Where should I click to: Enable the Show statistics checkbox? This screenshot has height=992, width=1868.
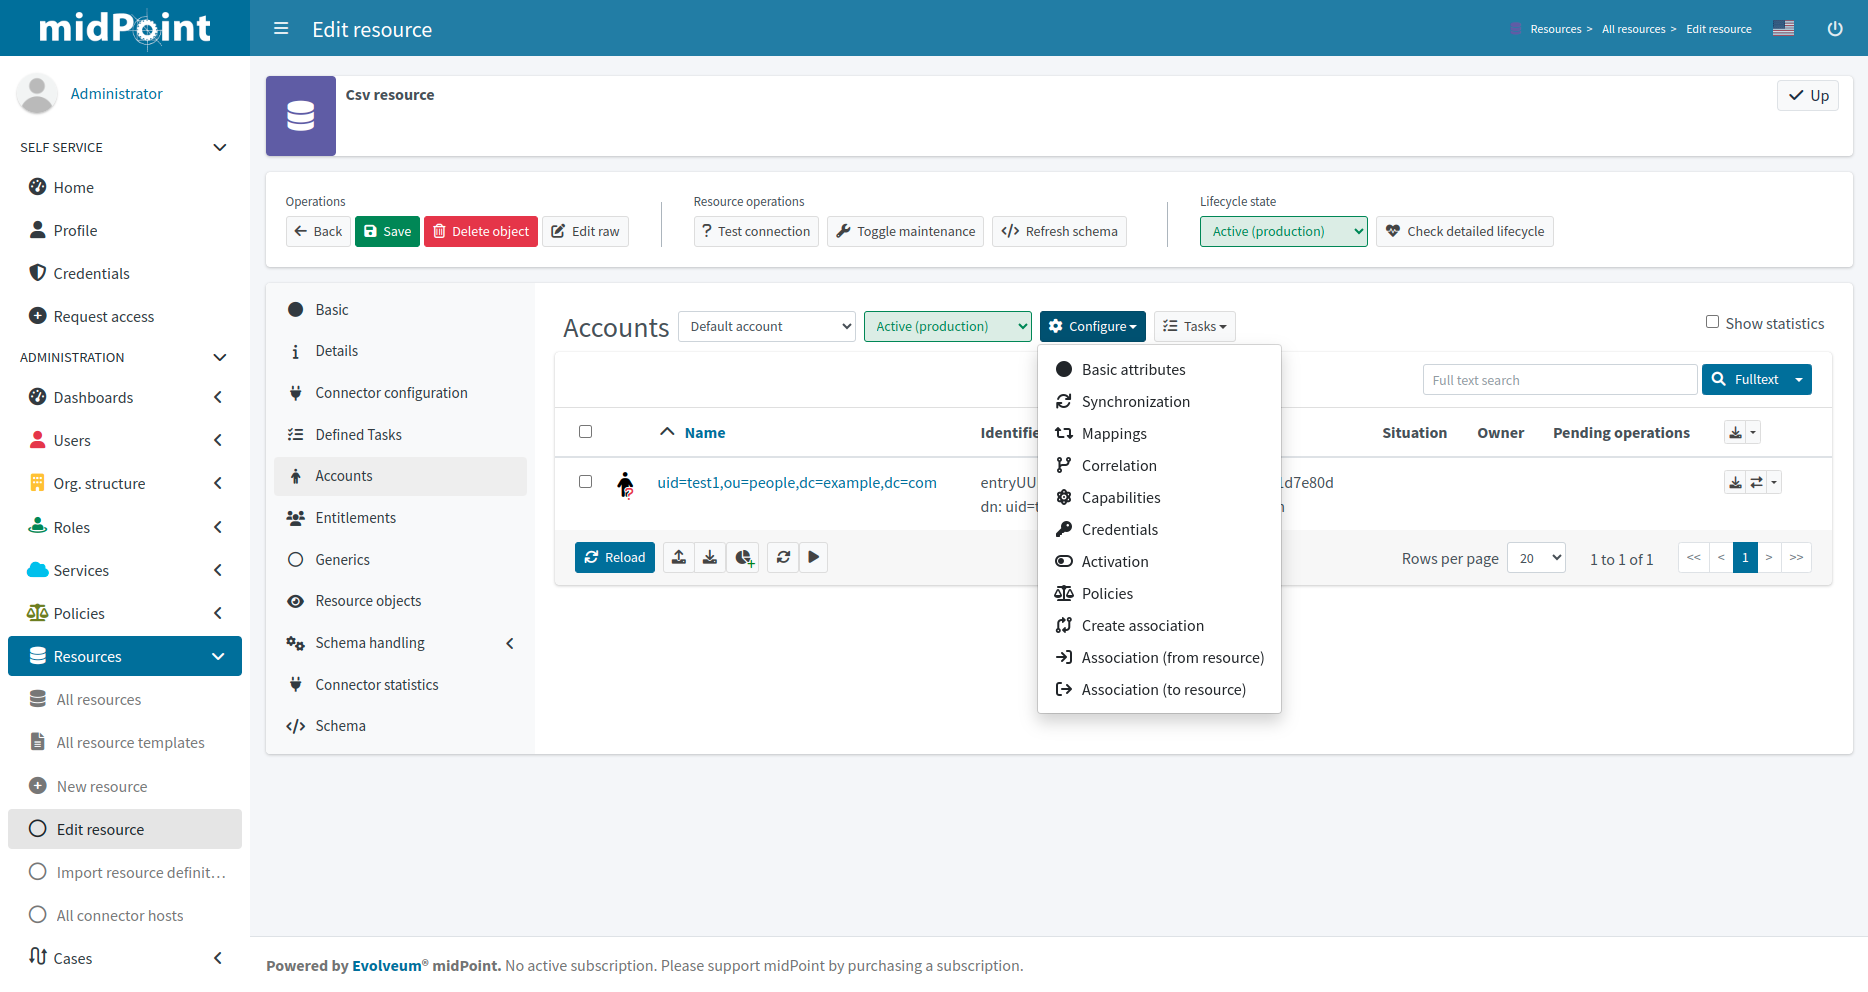point(1712,322)
